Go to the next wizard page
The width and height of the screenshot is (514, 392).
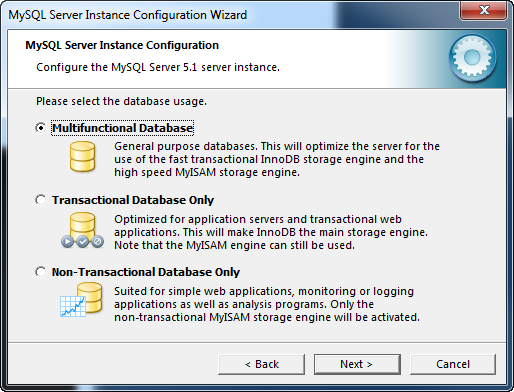pyautogui.click(x=357, y=364)
